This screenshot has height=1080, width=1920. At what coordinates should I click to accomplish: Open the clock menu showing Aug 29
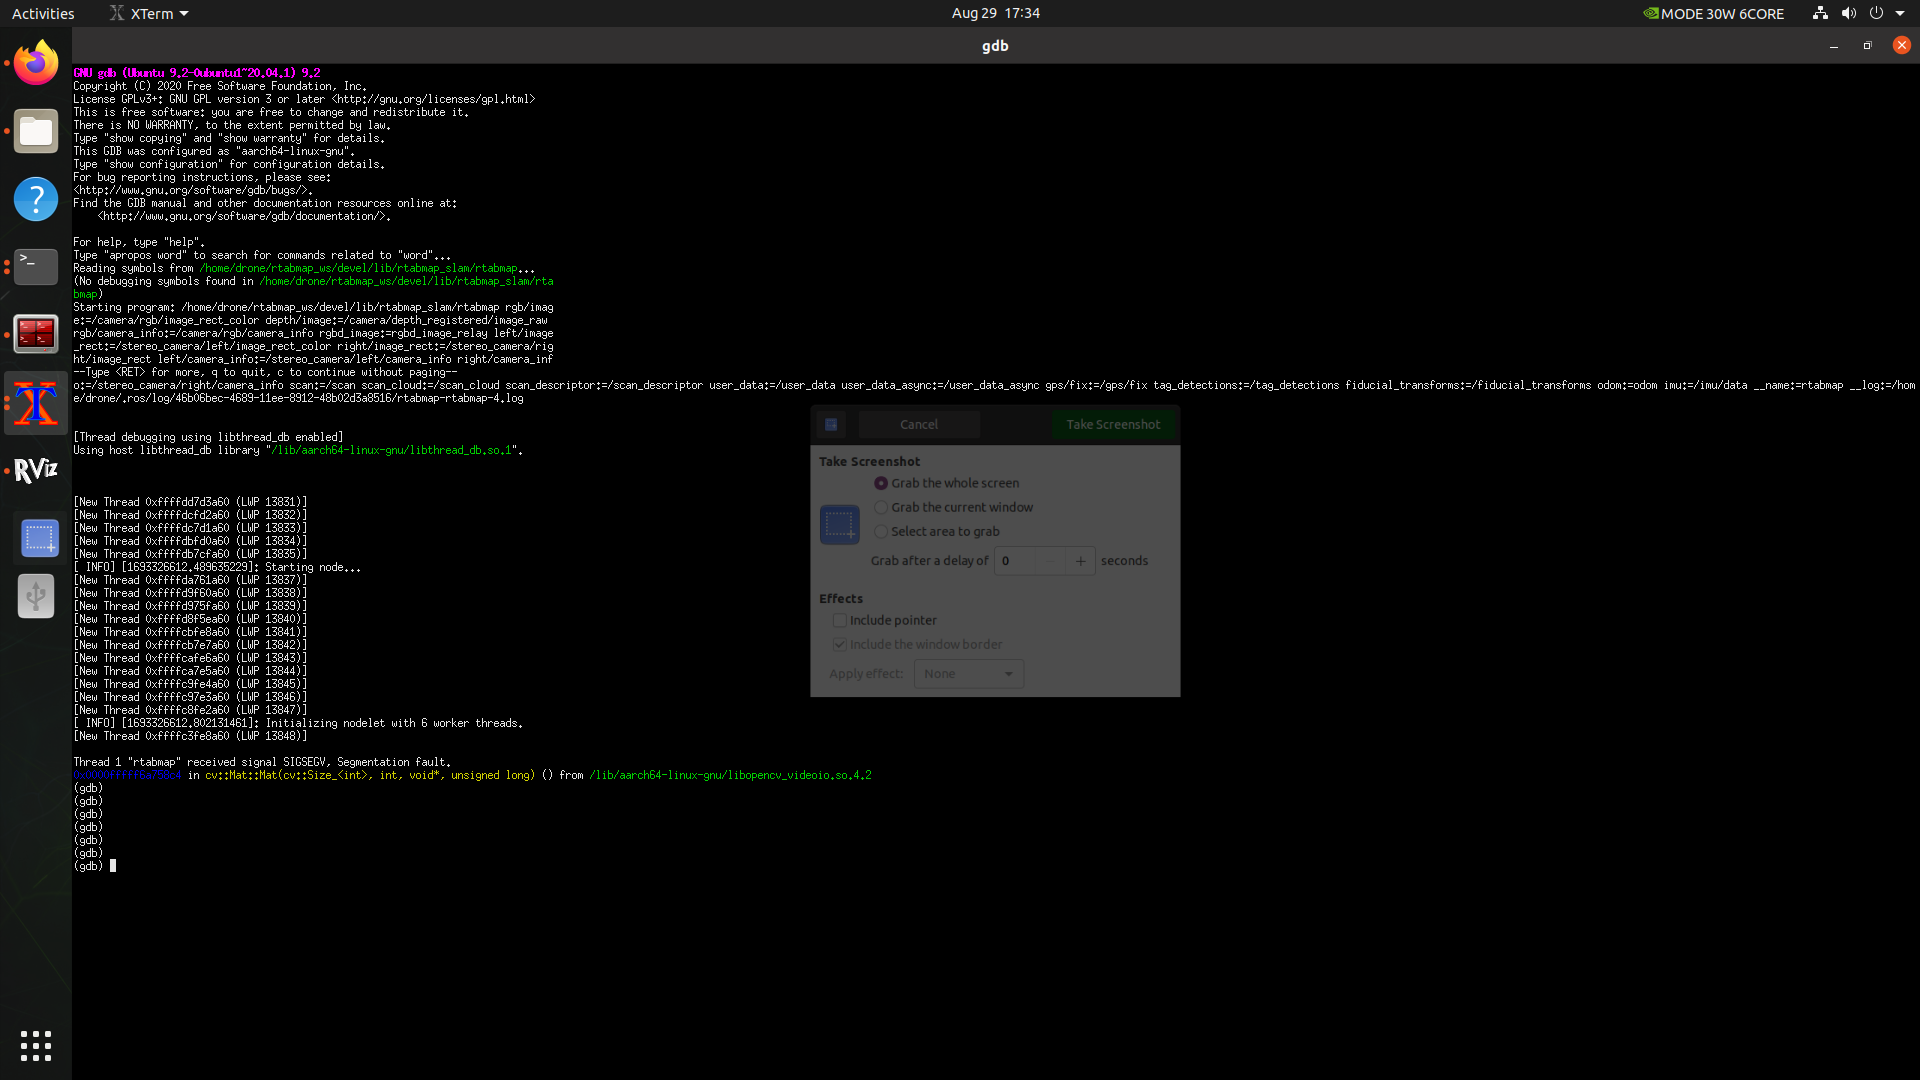995,13
